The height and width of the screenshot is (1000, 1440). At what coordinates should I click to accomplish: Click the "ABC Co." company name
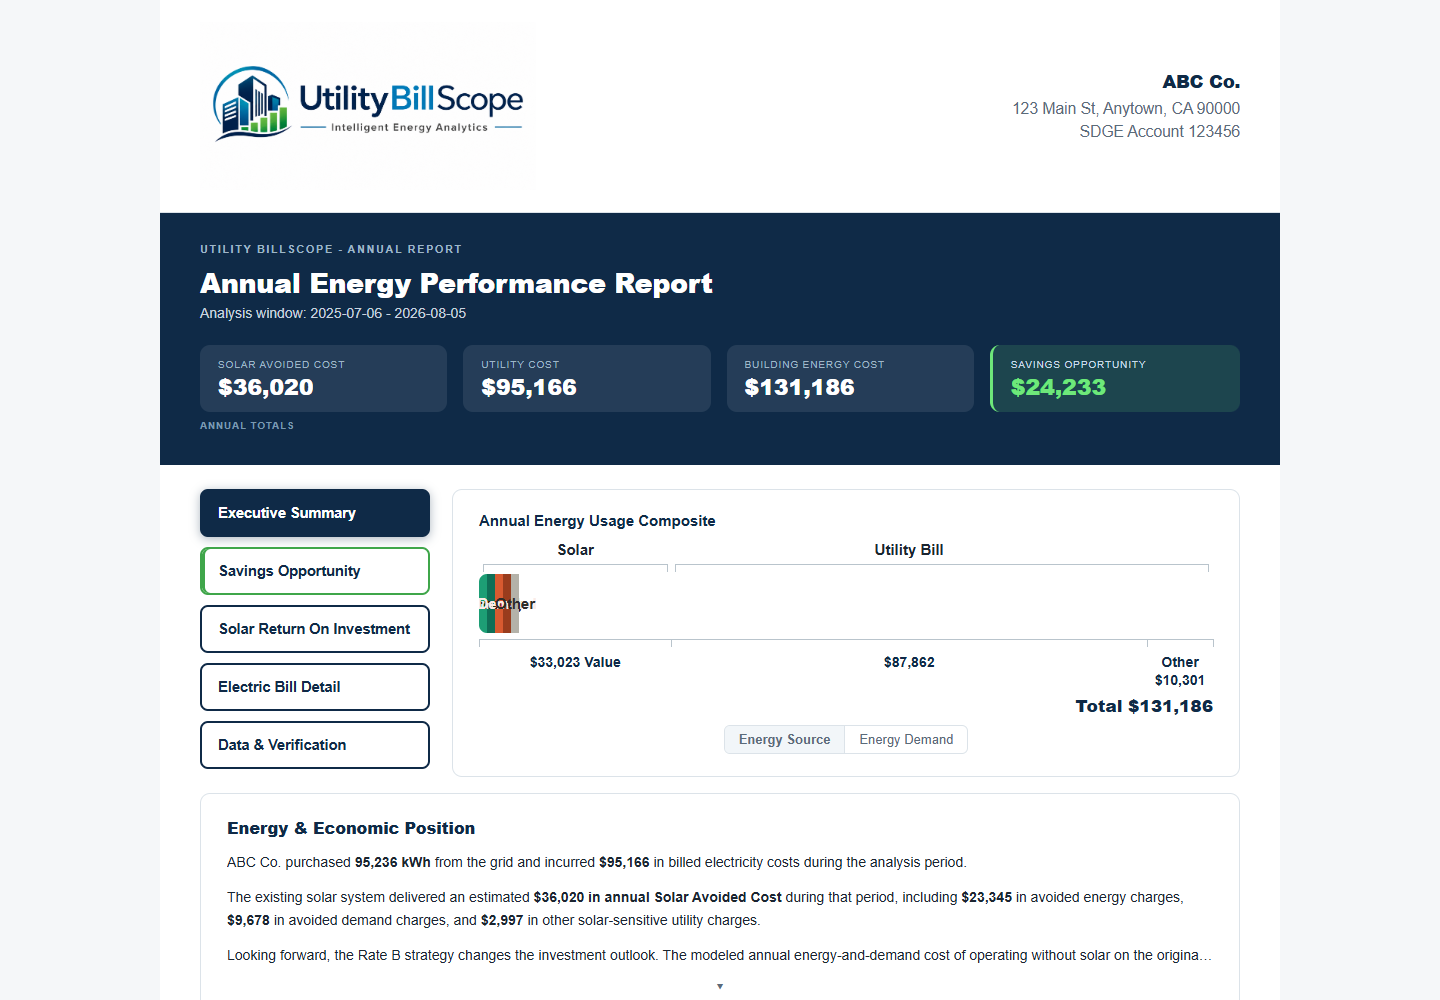coord(1201,82)
